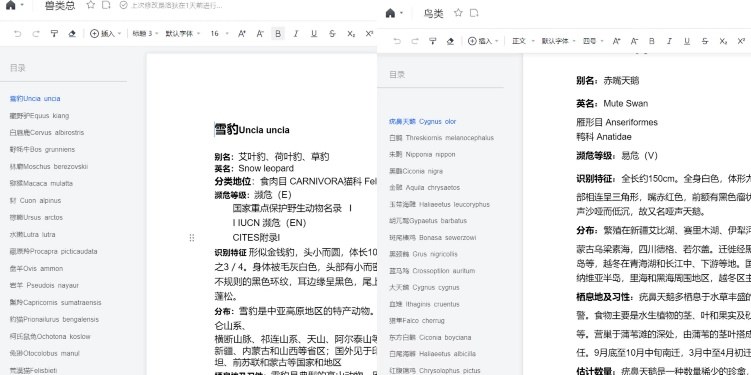Click the Cygnus cygnus outline link
The height and width of the screenshot is (375, 751).
pos(424,287)
